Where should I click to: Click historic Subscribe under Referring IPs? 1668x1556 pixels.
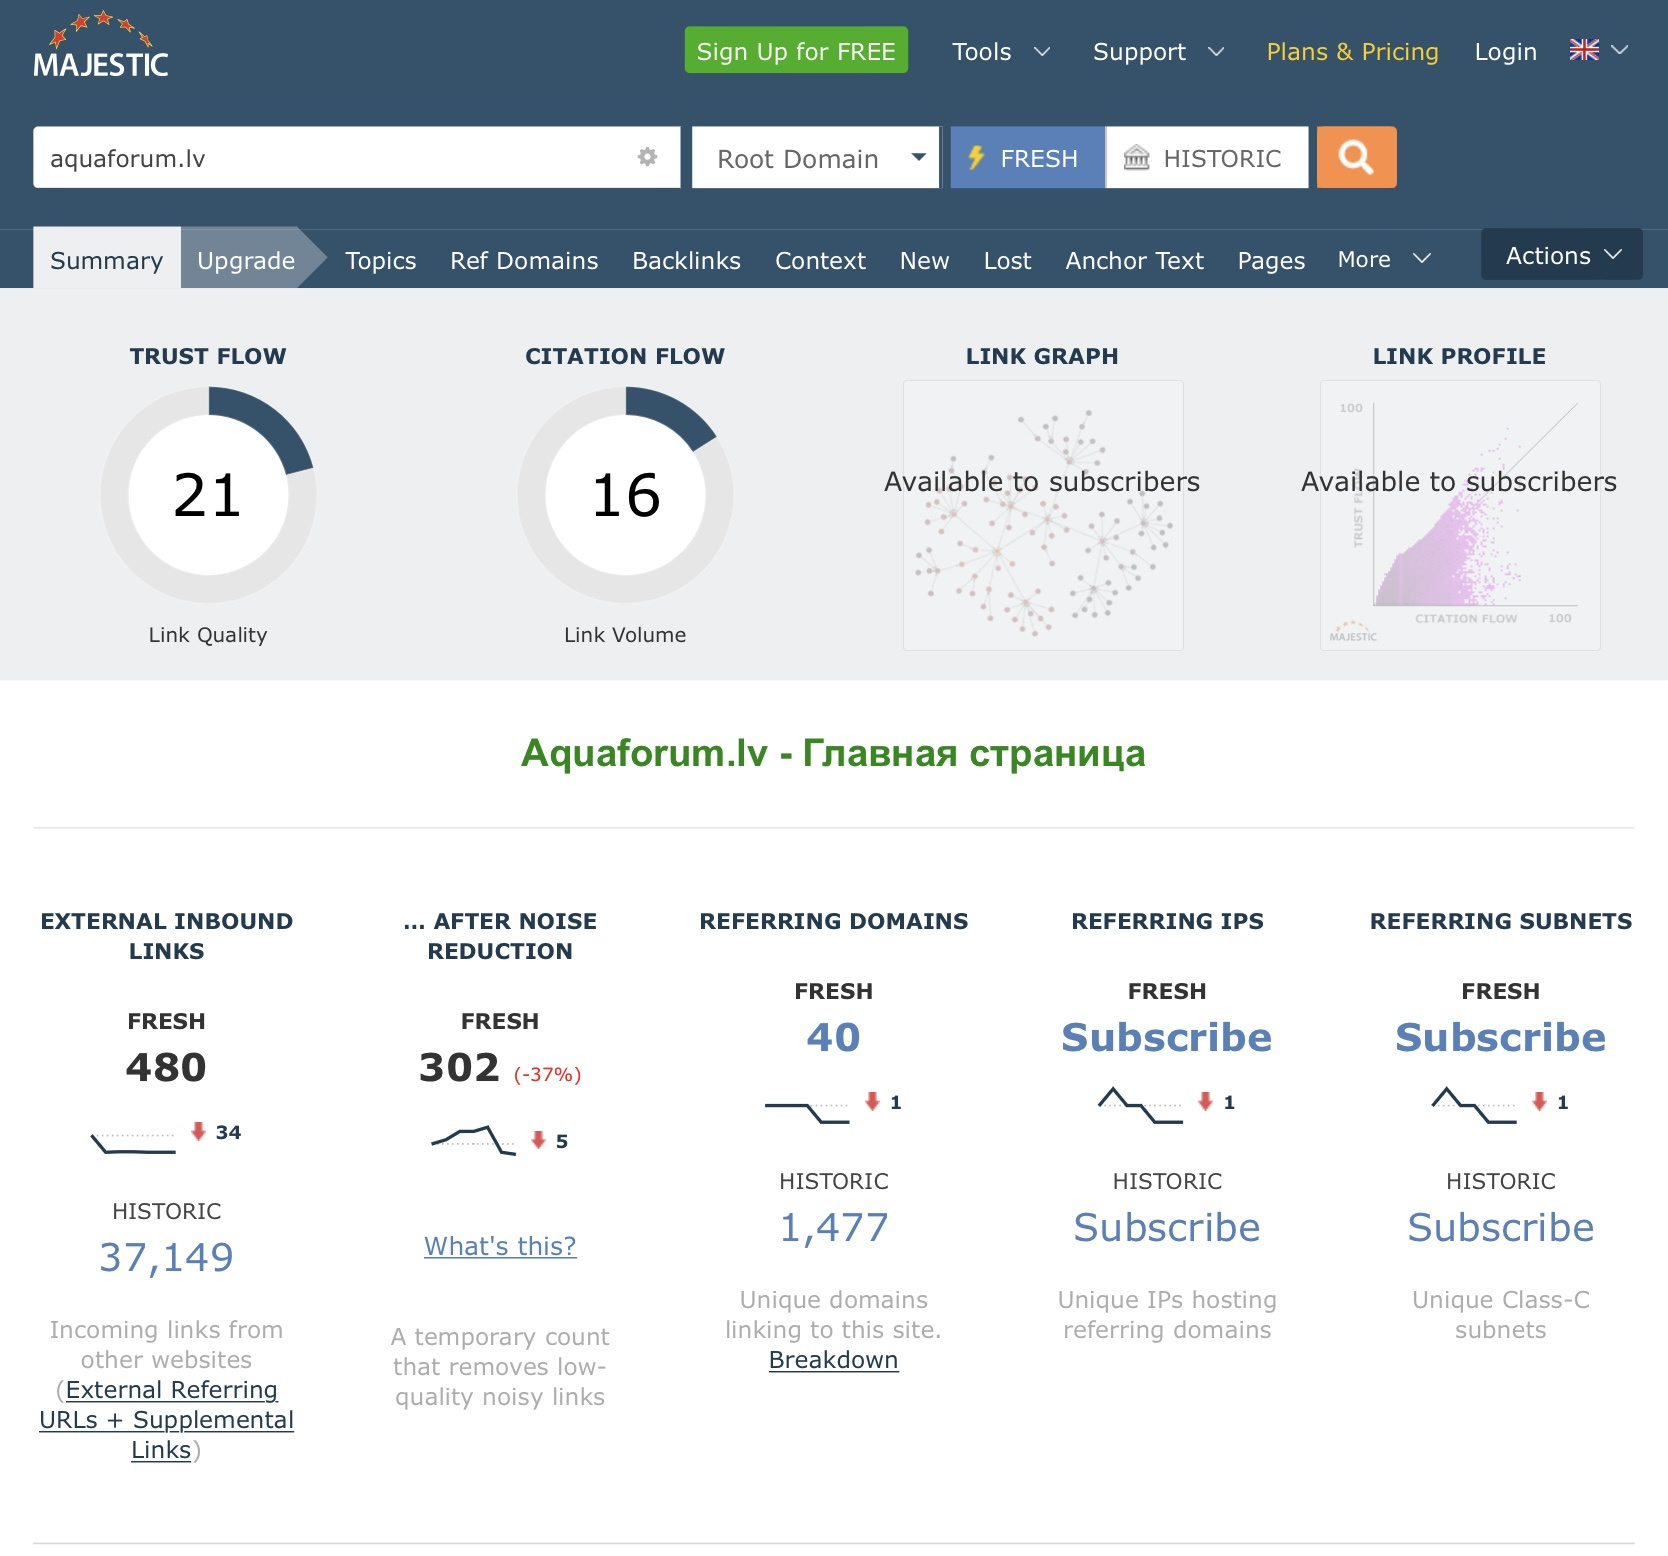(1166, 1227)
